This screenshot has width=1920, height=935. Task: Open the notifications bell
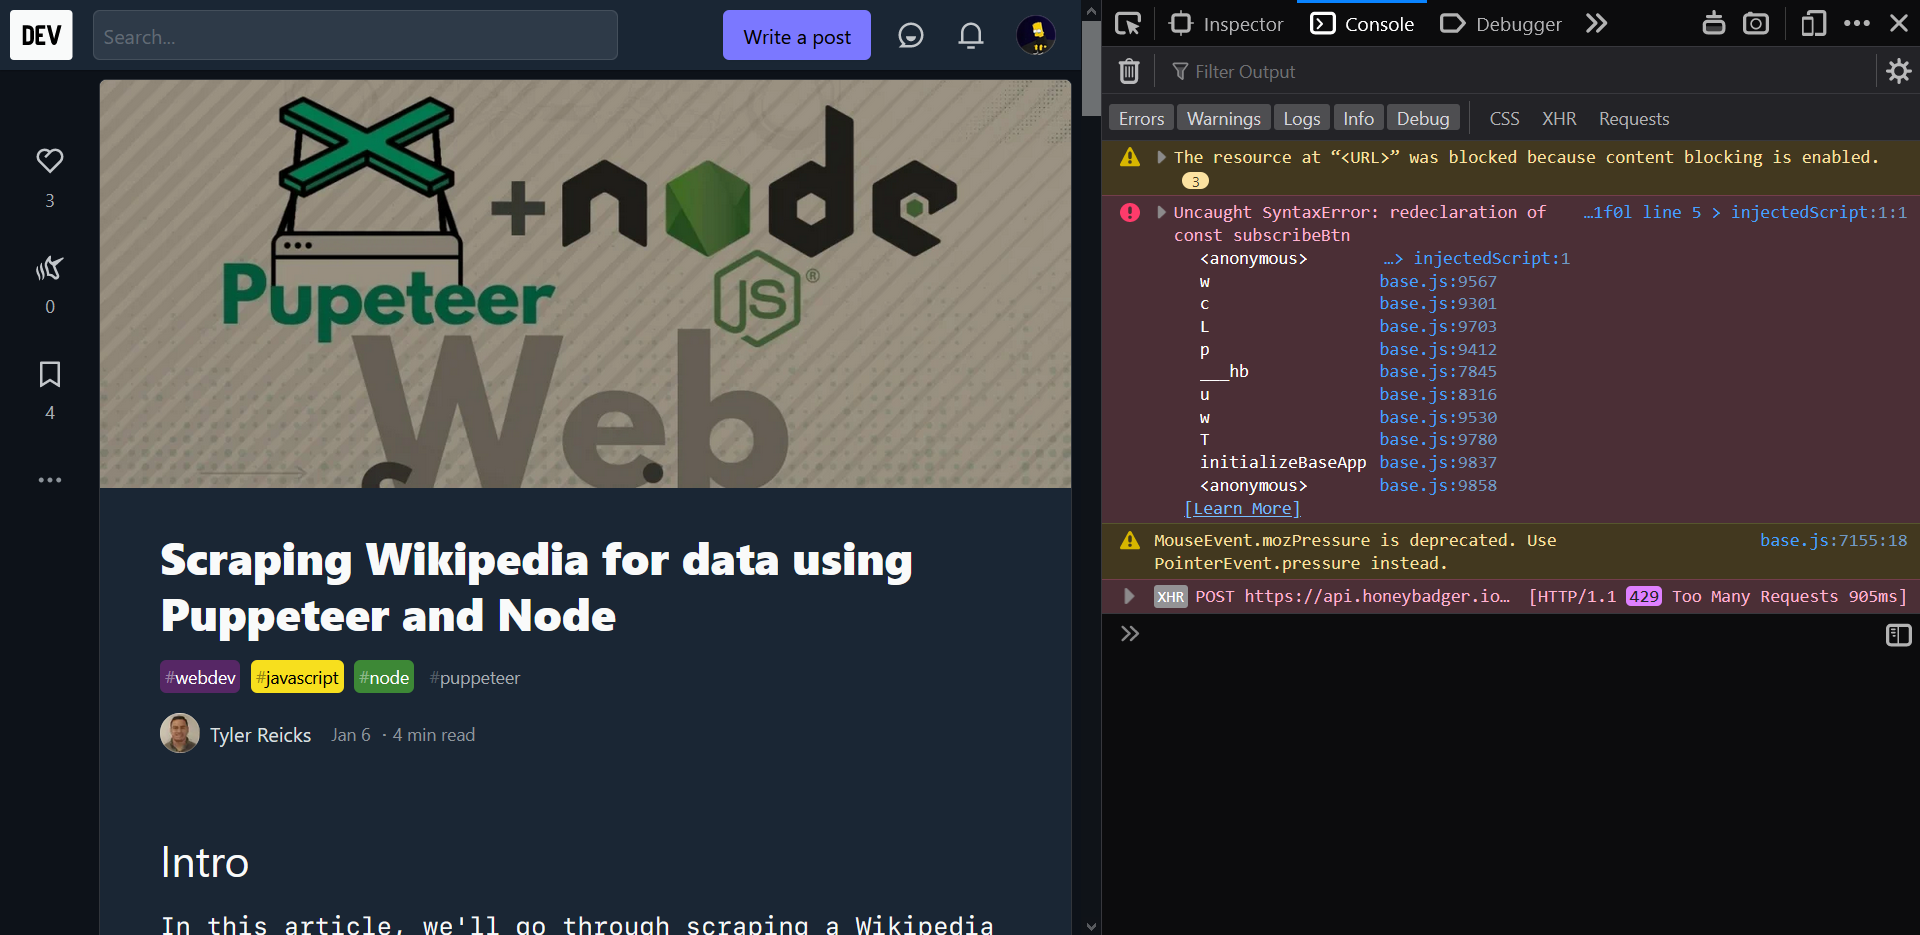pos(970,36)
